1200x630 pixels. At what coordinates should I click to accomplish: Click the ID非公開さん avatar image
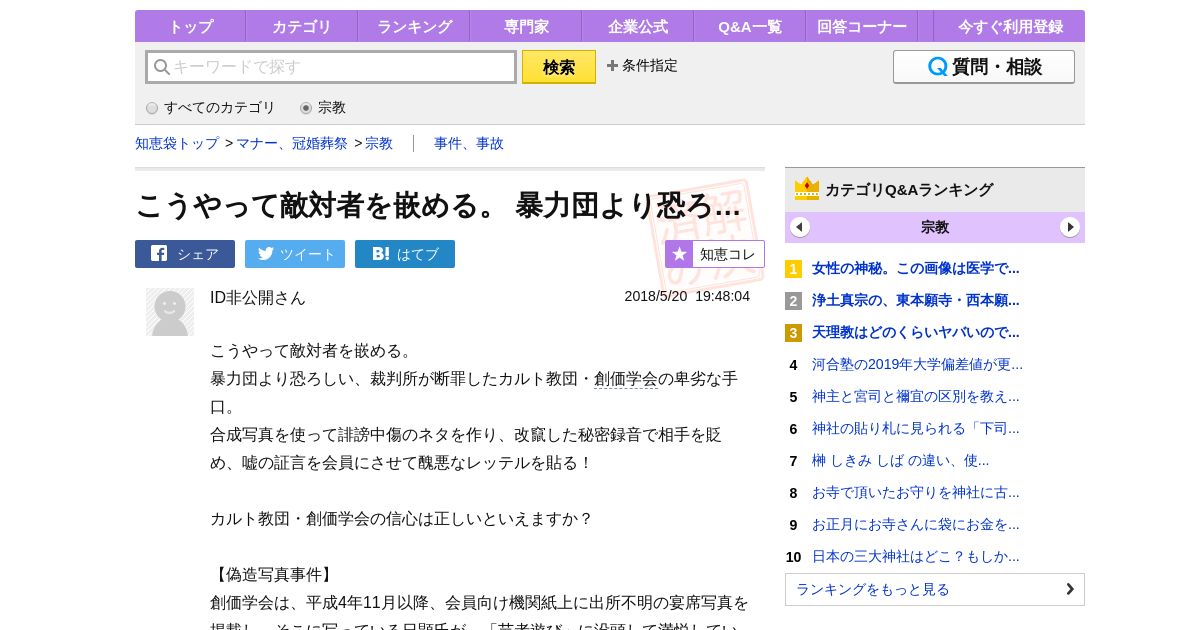[170, 312]
